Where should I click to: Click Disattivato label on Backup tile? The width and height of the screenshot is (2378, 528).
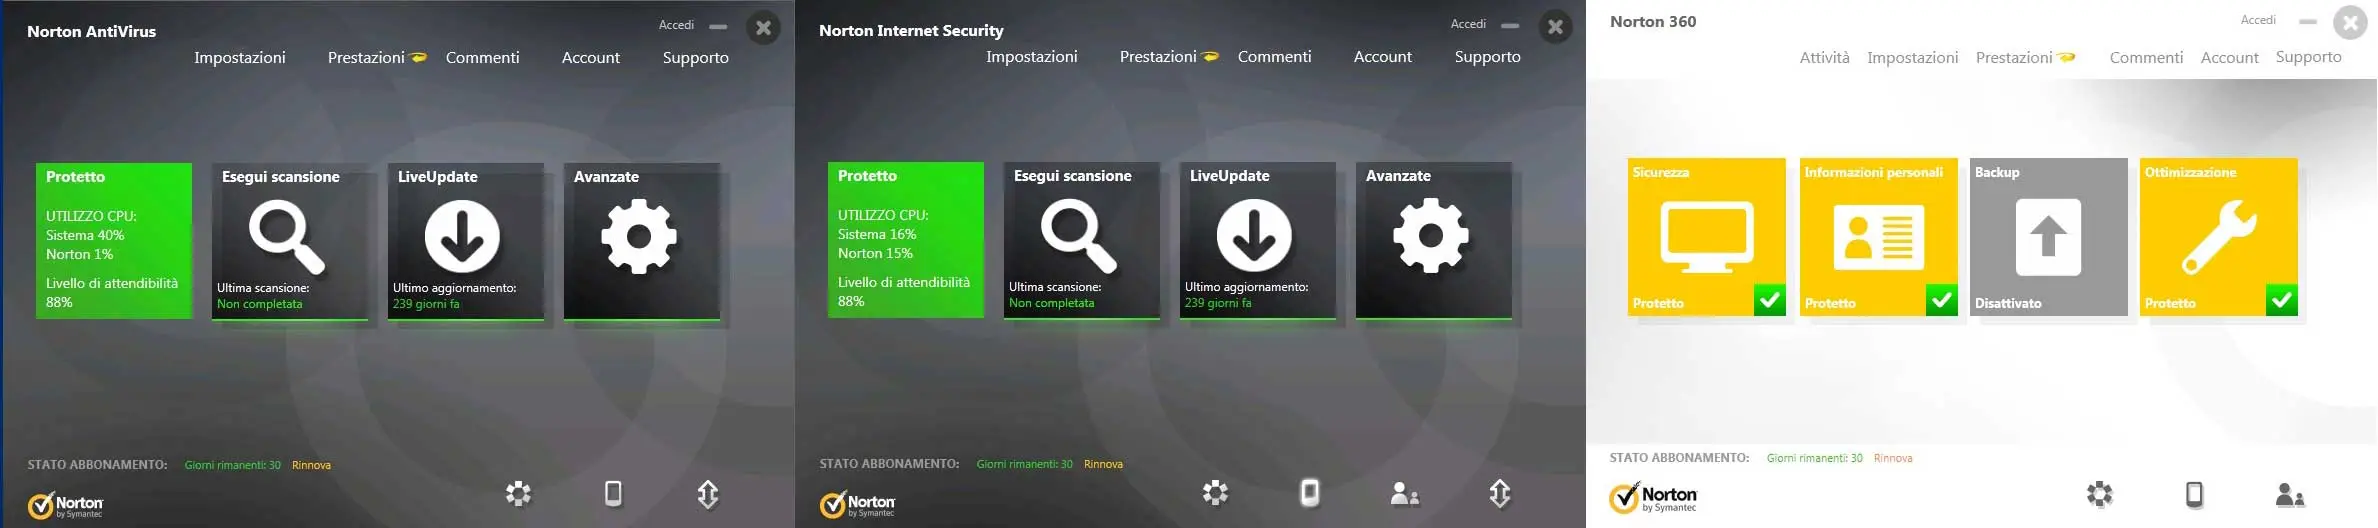[x=2008, y=303]
